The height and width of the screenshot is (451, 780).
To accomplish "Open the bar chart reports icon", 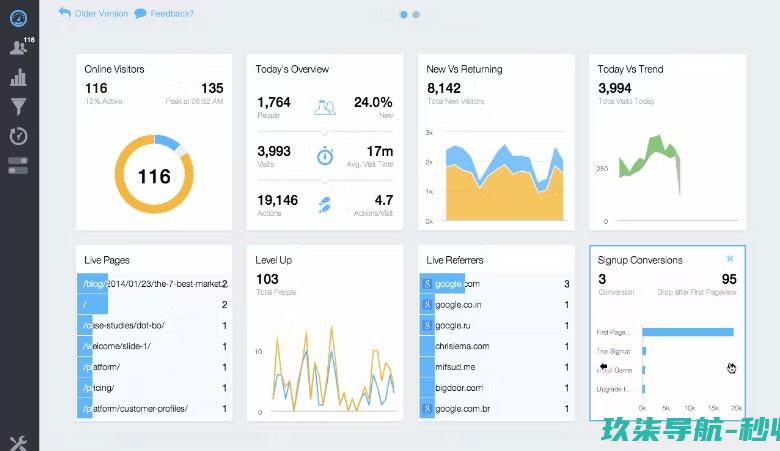I will tap(18, 77).
